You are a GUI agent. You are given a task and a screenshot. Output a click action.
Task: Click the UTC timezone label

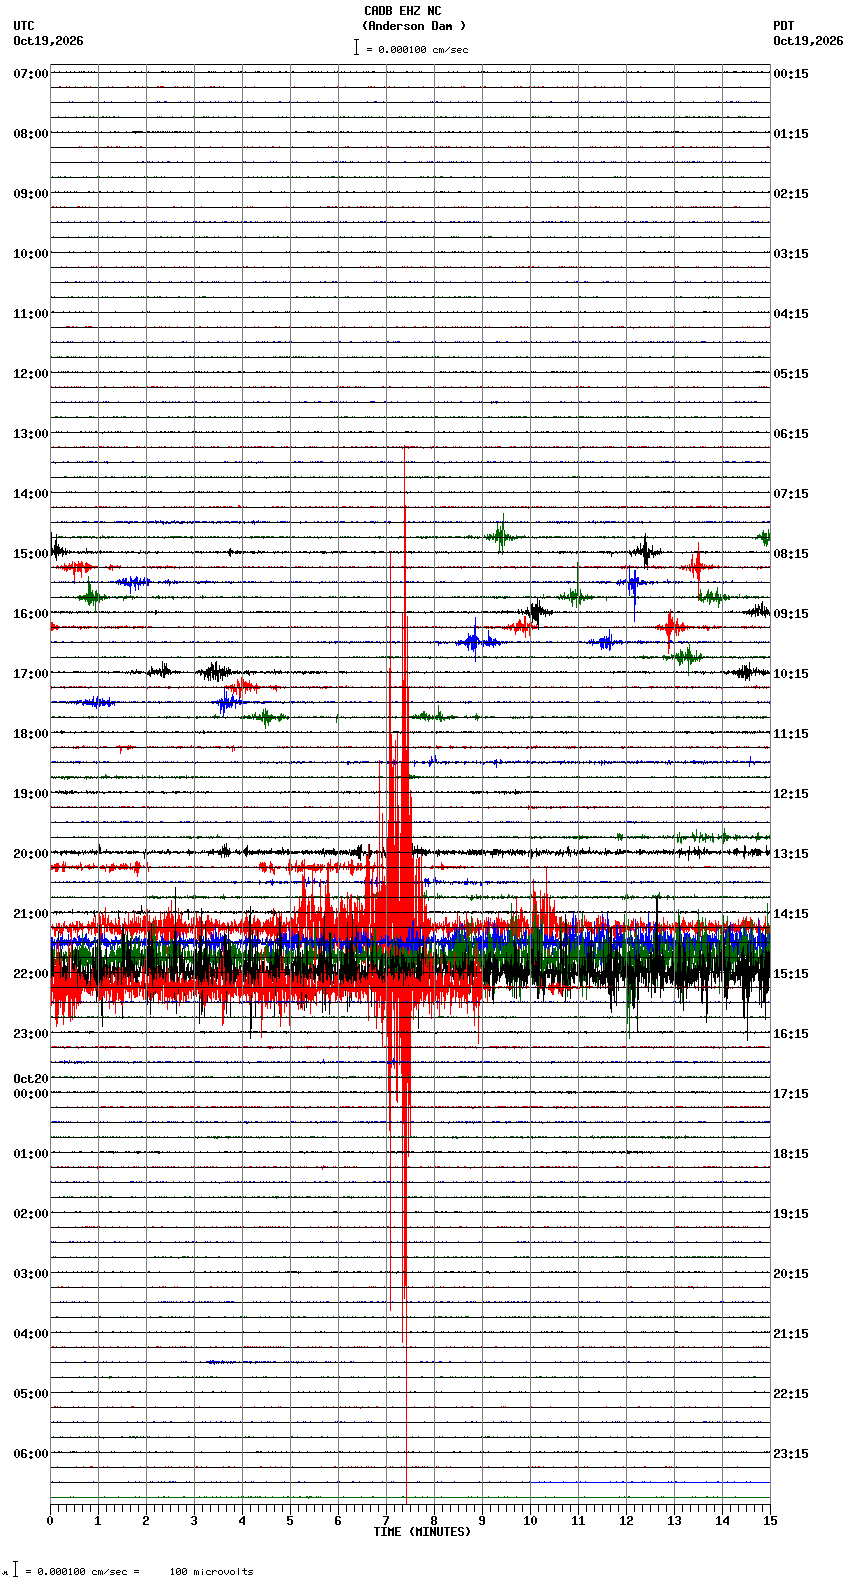click(x=24, y=26)
